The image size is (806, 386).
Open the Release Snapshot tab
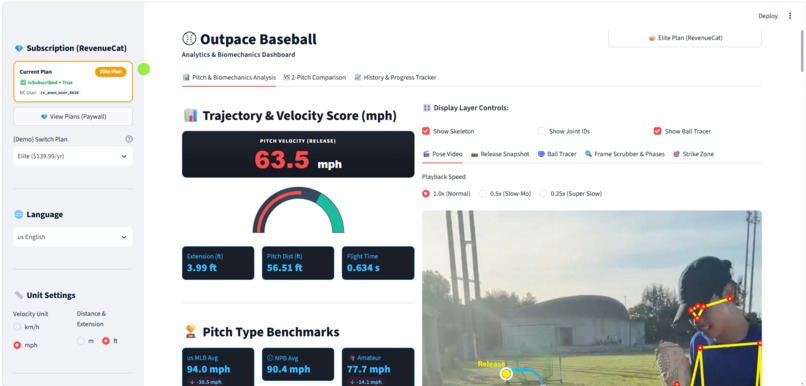[x=500, y=154]
